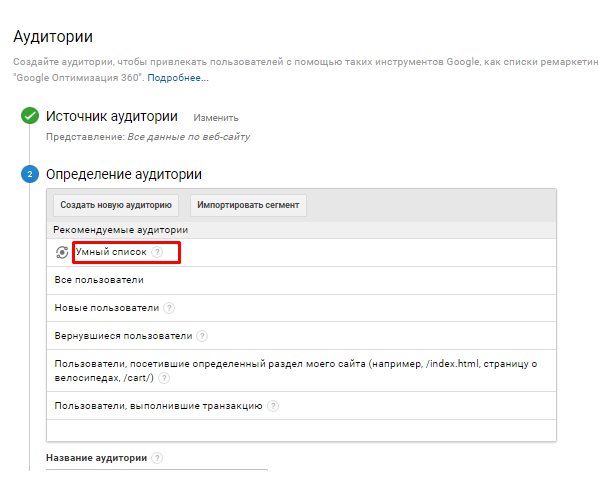Image resolution: width=598 pixels, height=486 pixels.
Task: Open help icon after велосипедах, /cart/)
Action: pos(164,378)
